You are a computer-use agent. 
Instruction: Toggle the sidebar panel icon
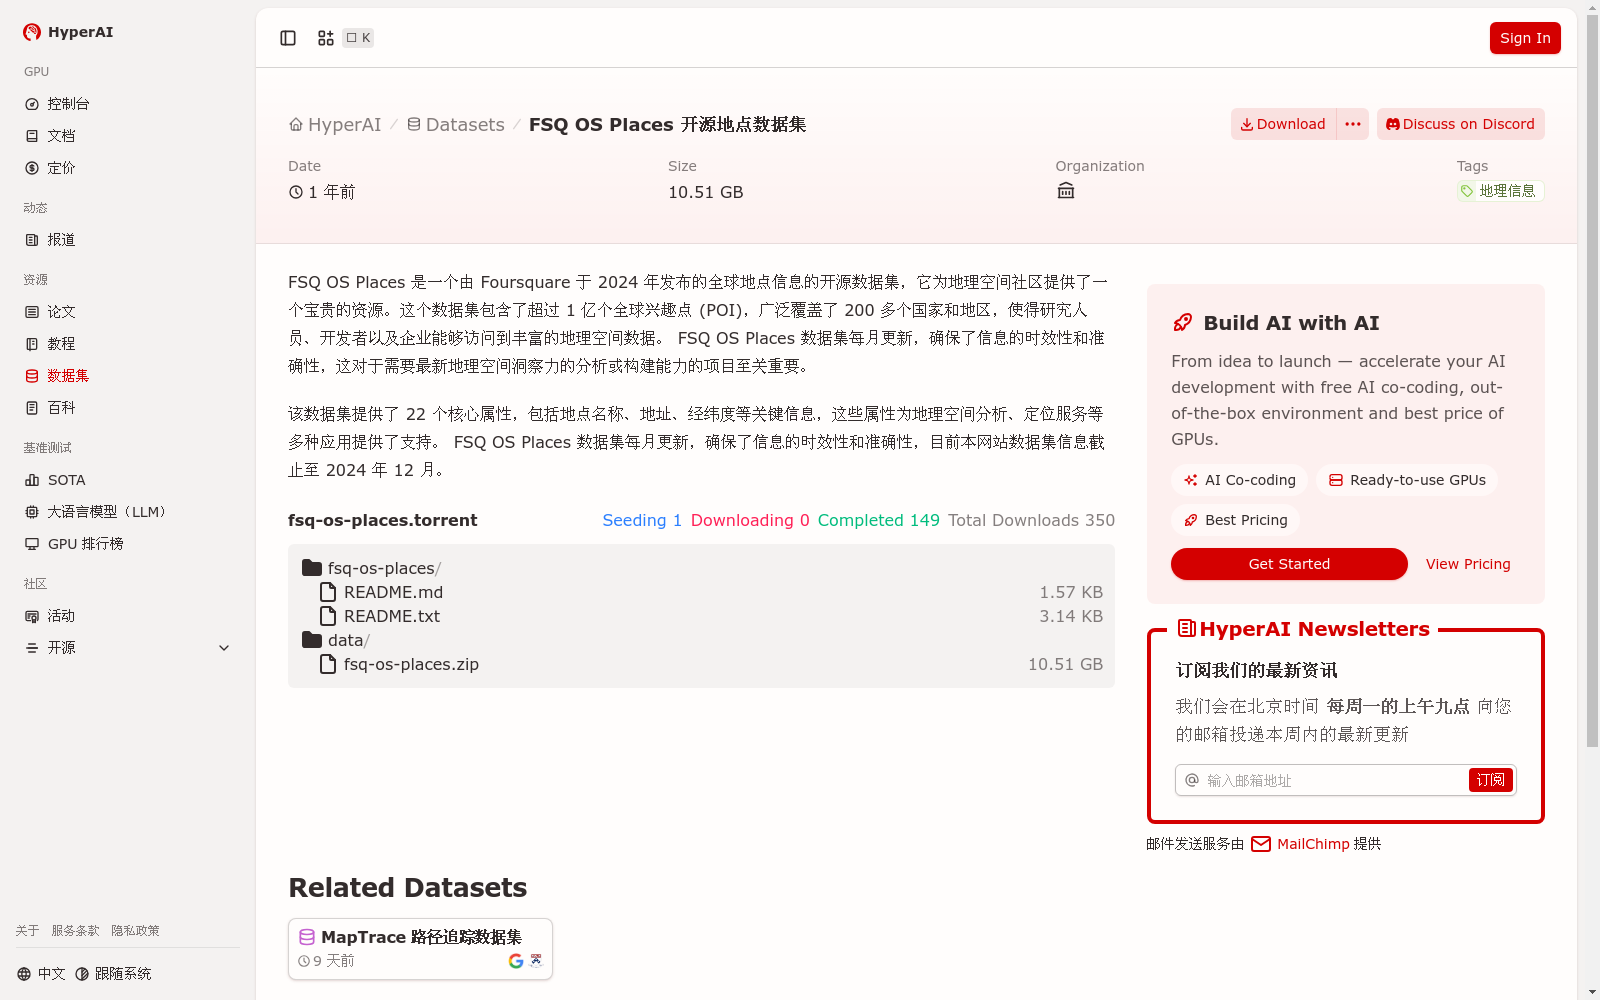[x=288, y=38]
